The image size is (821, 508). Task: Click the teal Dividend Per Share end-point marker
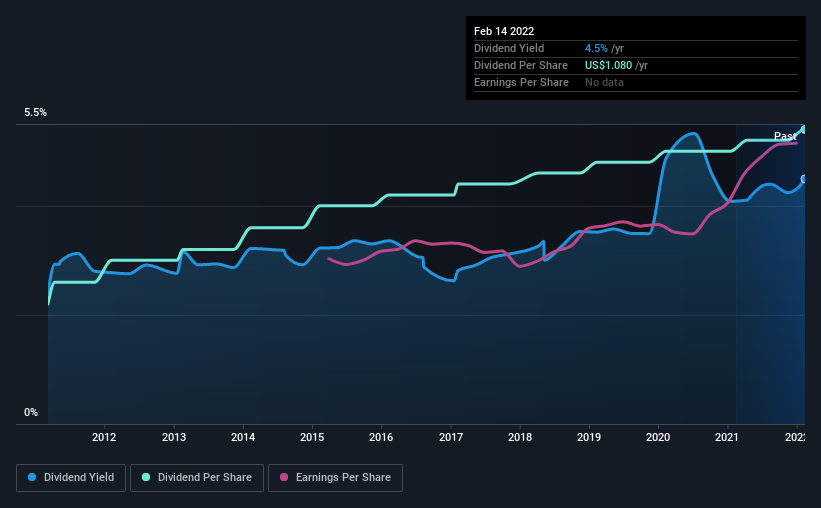tap(804, 129)
